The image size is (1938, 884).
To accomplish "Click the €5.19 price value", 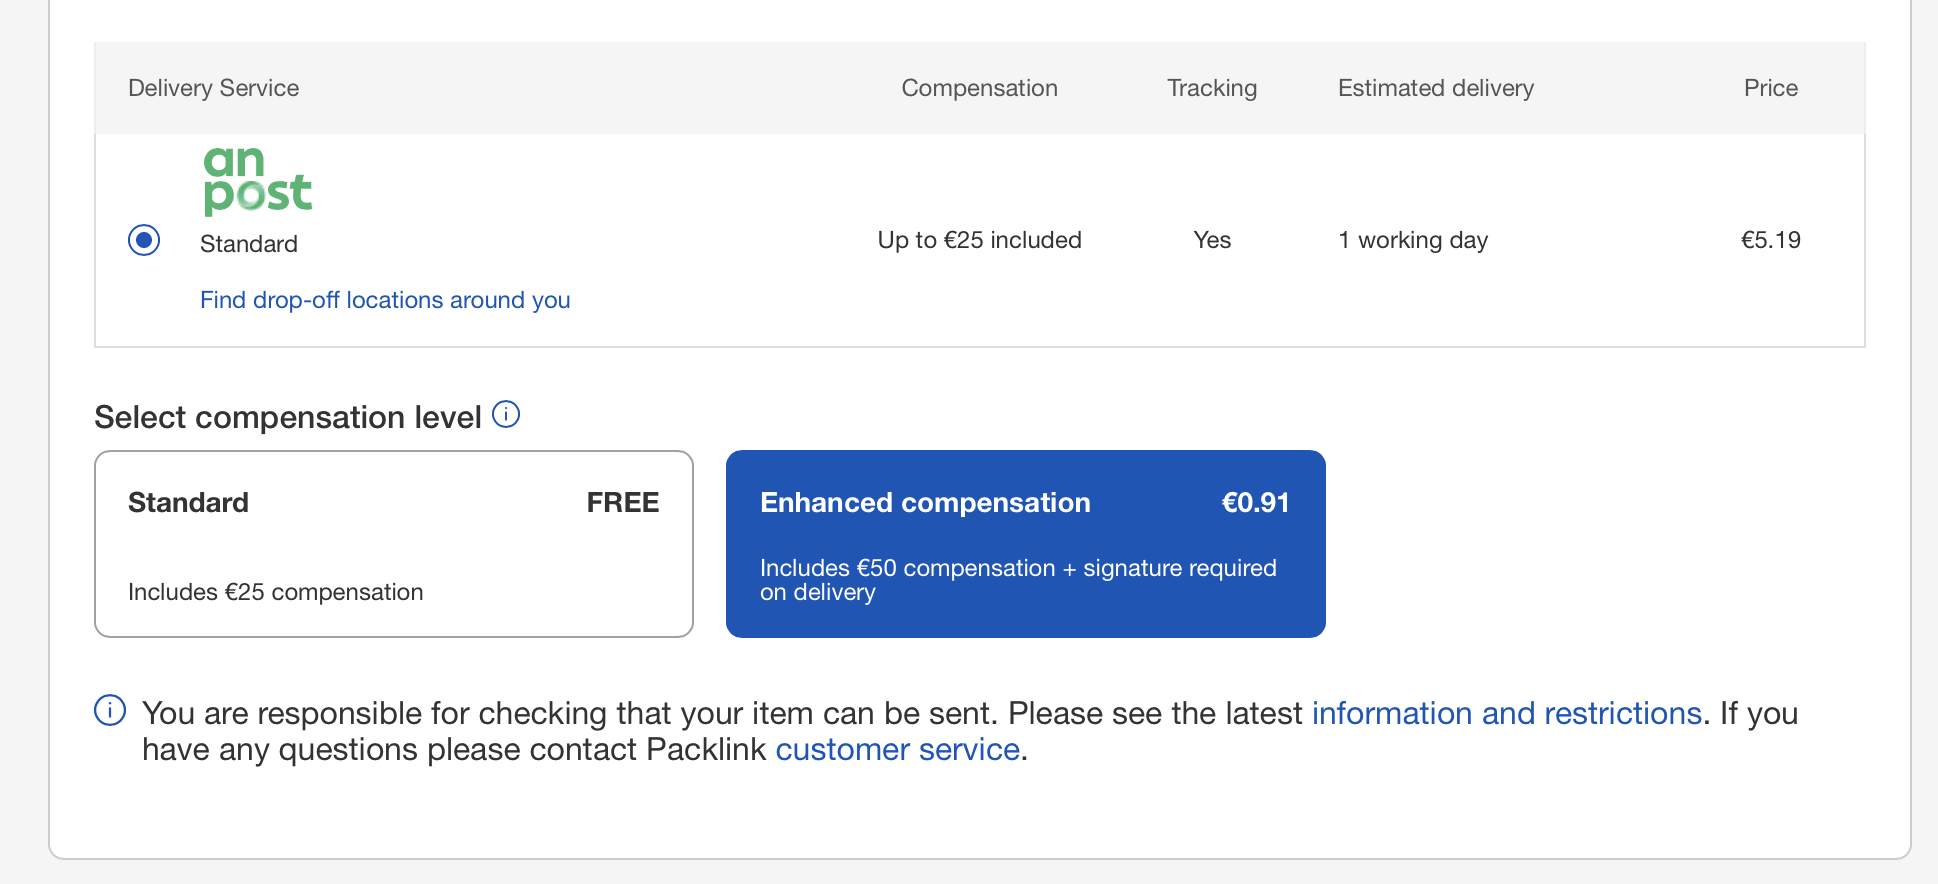I will coord(1771,240).
